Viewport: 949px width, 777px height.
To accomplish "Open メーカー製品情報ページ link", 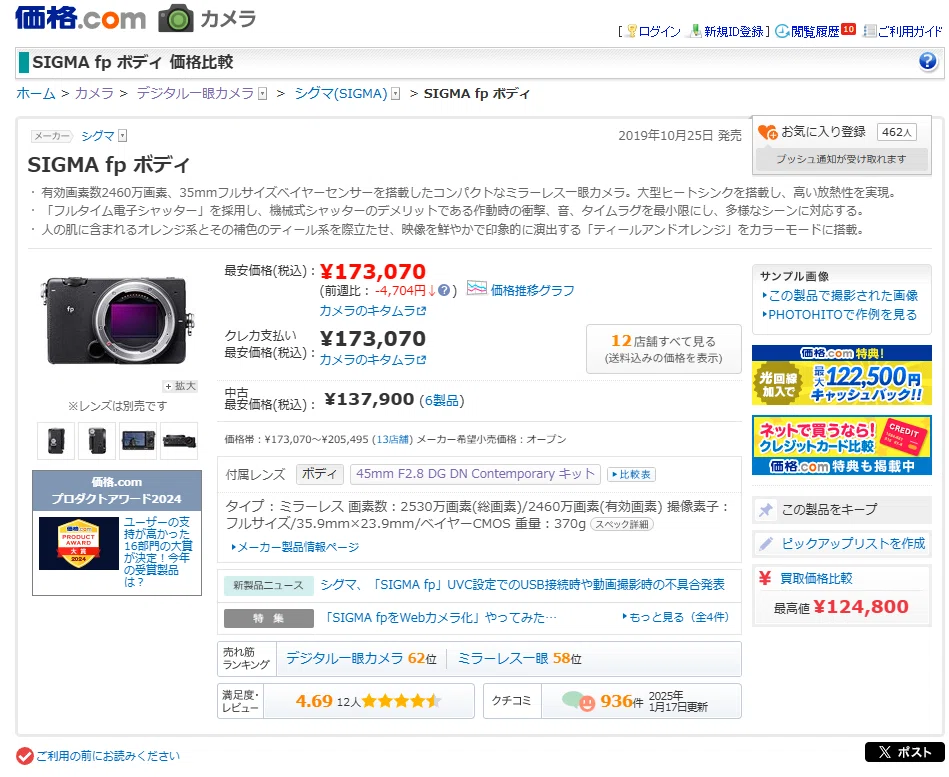I will [x=295, y=547].
